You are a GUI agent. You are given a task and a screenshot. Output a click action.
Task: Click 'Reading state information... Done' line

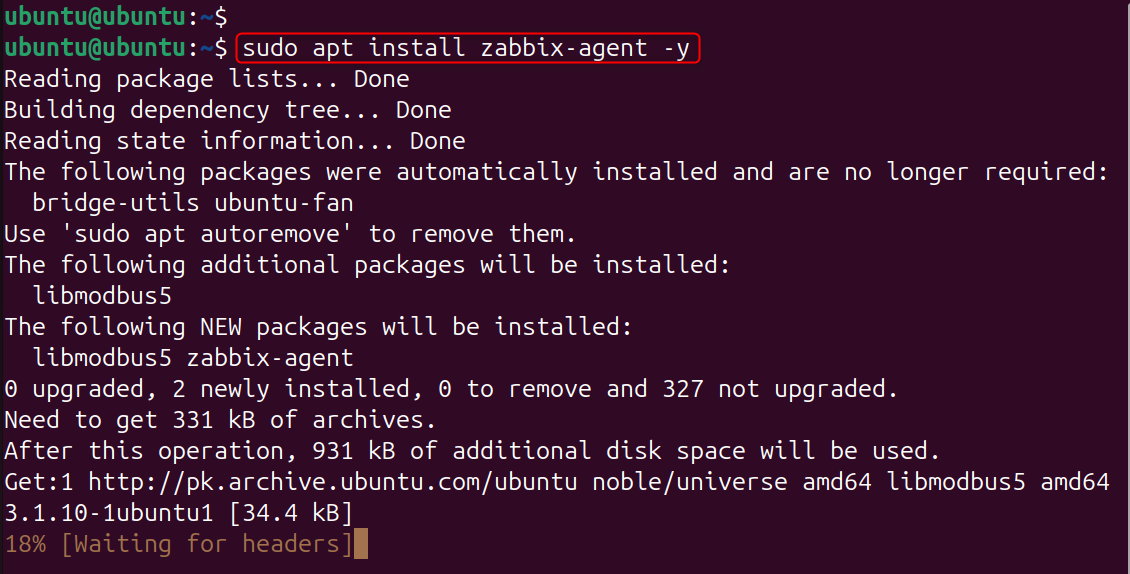pyautogui.click(x=234, y=140)
